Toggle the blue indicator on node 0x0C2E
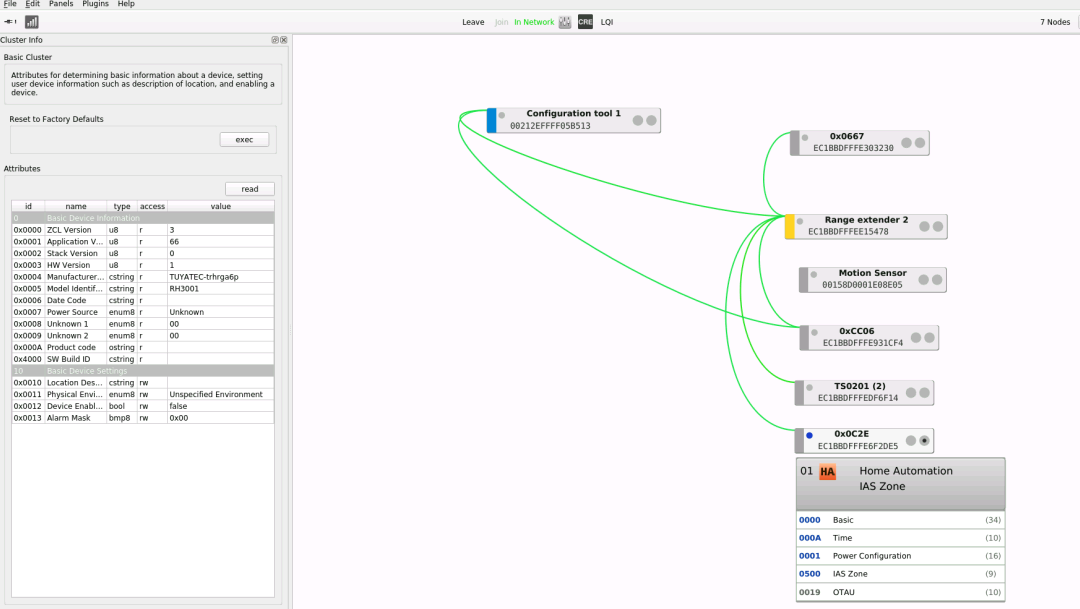This screenshot has width=1080, height=609. (x=810, y=436)
